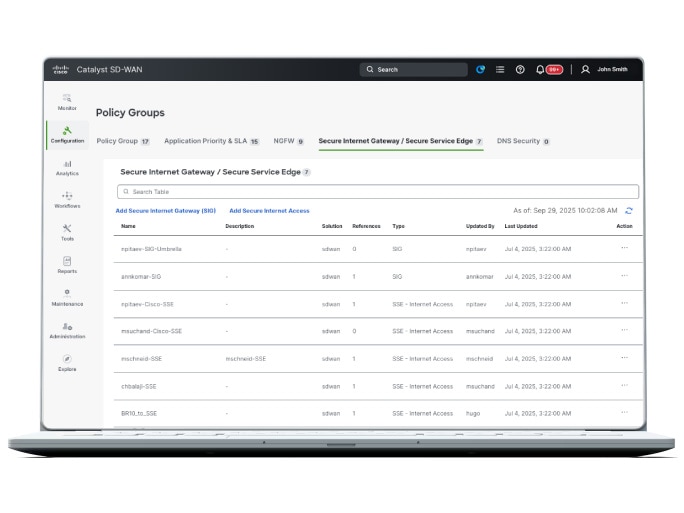Open the Monitor section in sidebar
This screenshot has height=513, width=684.
pos(67,101)
